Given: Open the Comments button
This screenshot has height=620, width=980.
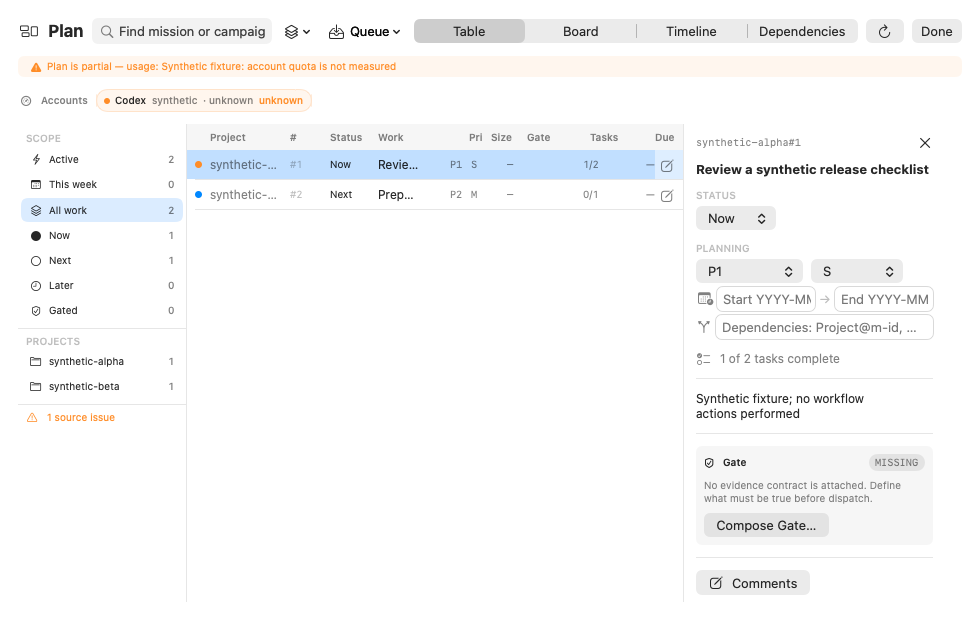Looking at the screenshot, I should tap(752, 583).
